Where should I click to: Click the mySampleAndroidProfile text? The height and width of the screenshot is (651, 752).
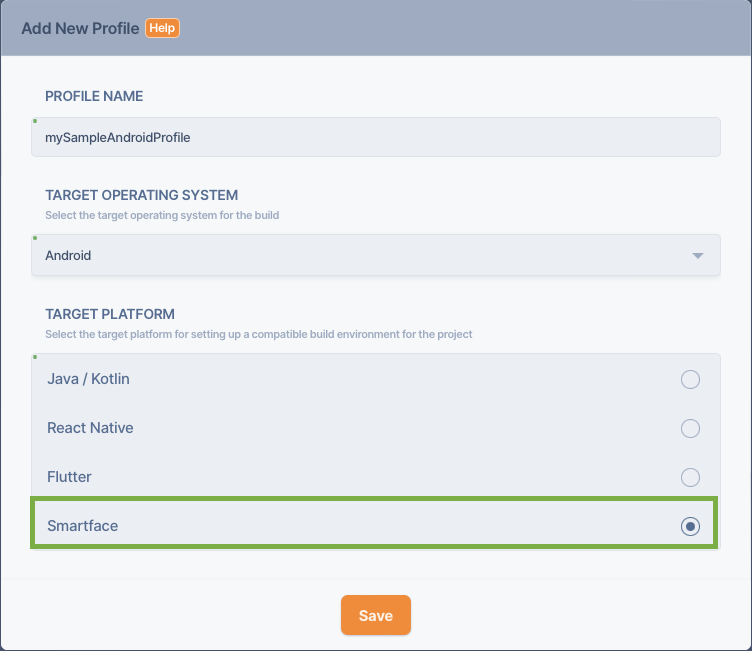point(118,138)
